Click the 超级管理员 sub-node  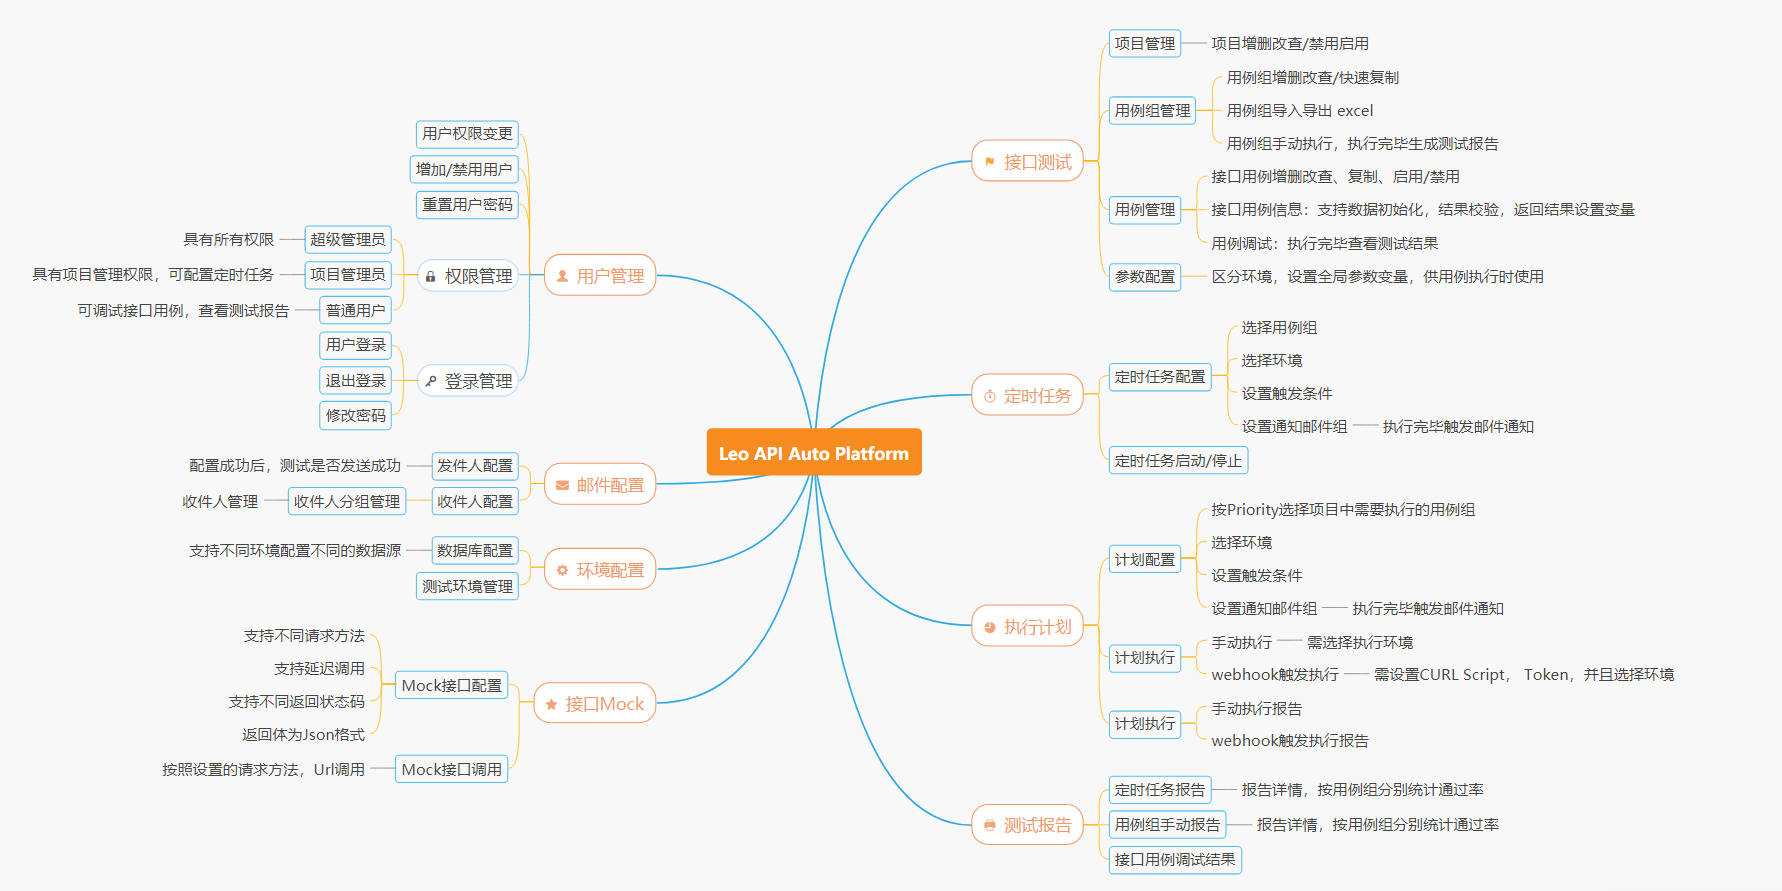(348, 239)
